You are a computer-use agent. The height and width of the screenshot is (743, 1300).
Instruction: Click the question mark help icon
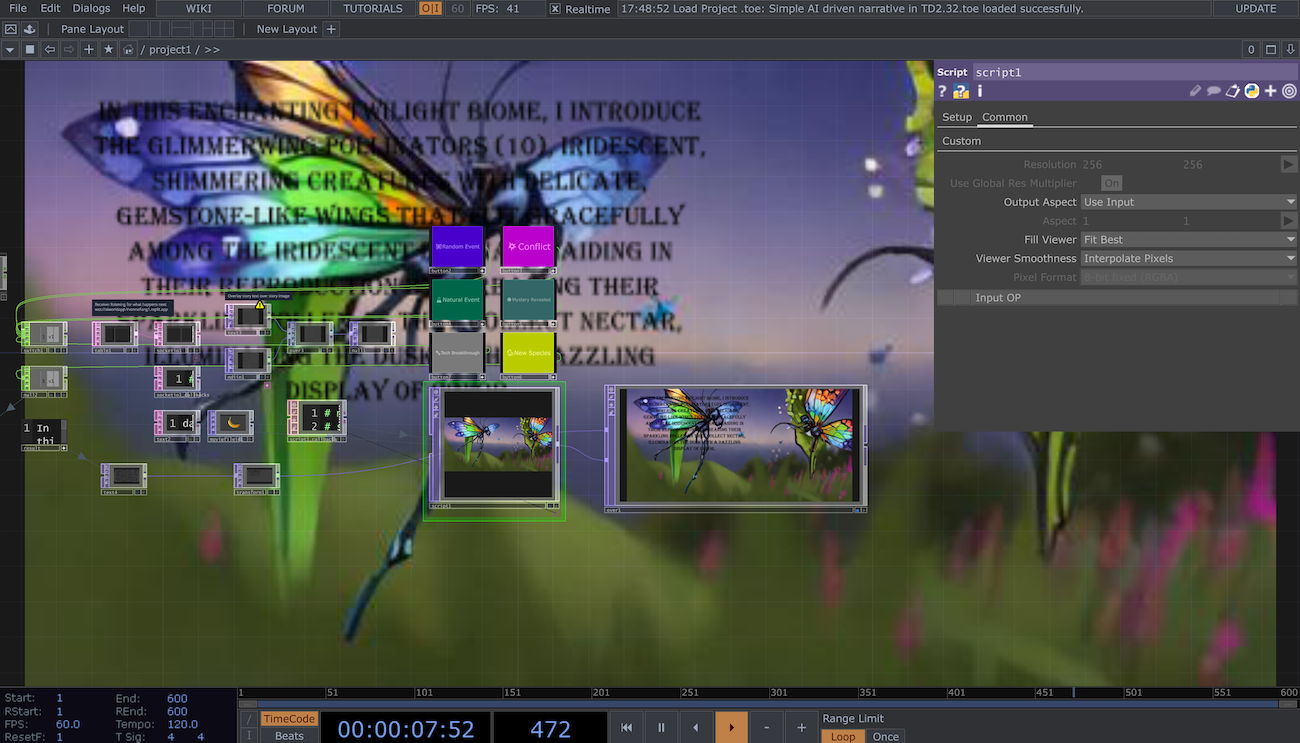(941, 91)
